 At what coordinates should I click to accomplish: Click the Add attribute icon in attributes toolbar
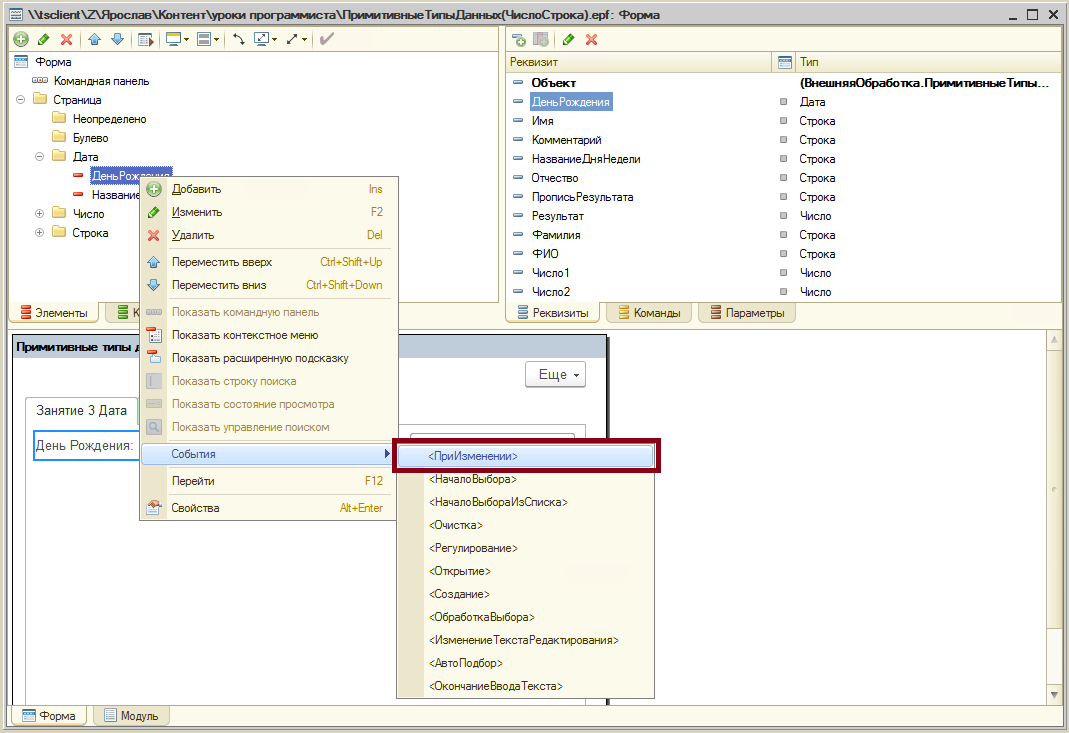point(518,39)
